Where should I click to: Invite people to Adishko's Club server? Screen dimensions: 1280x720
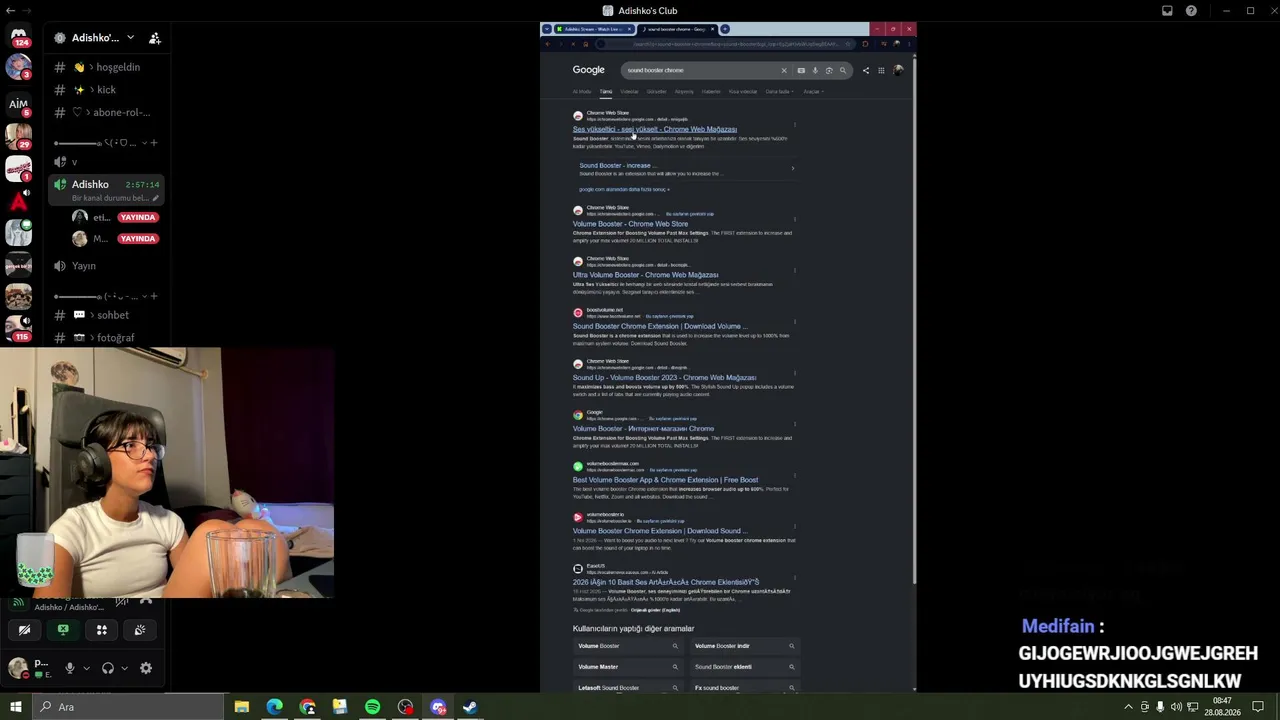(155, 38)
